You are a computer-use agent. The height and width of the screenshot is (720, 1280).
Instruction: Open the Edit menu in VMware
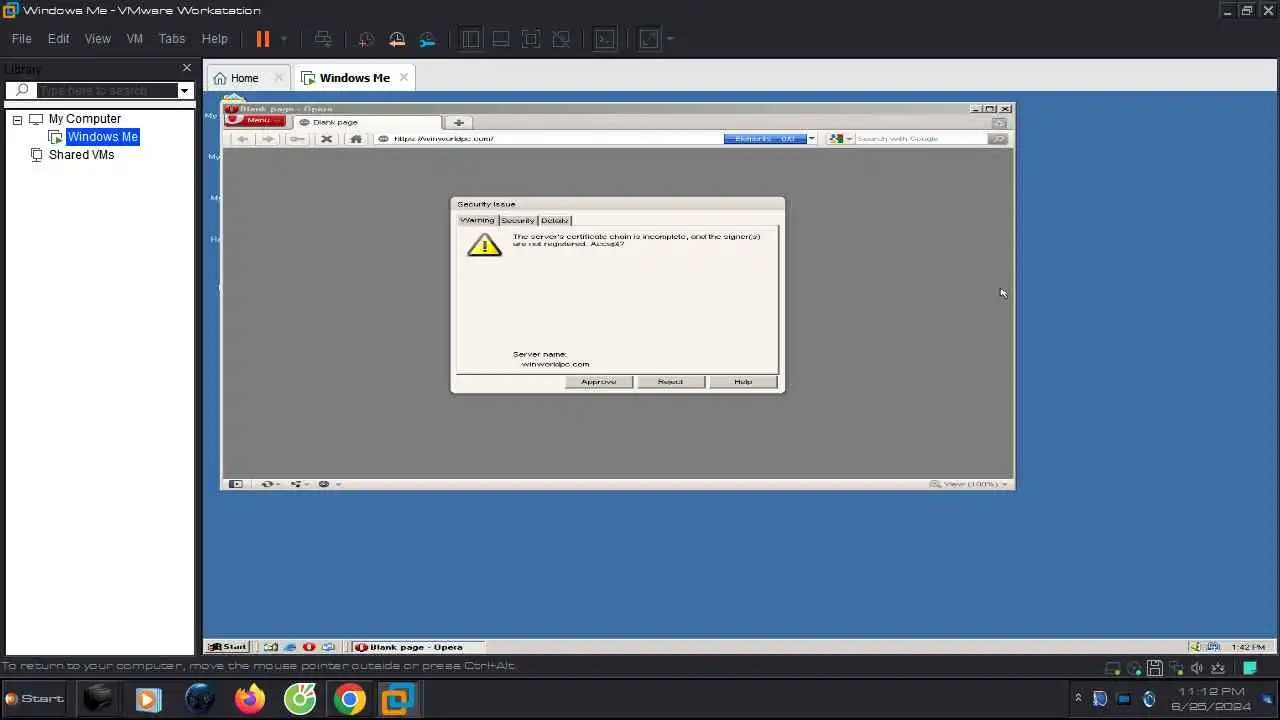[x=59, y=39]
